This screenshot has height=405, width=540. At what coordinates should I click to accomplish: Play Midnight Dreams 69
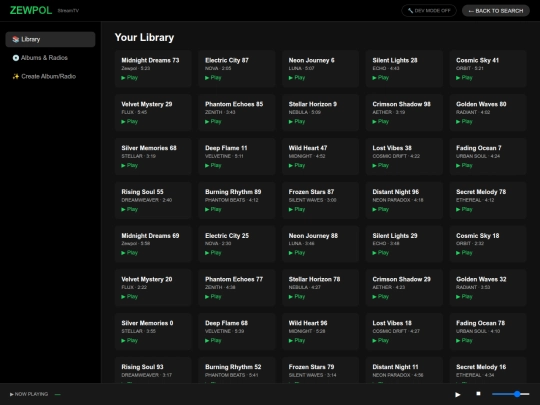tap(129, 253)
